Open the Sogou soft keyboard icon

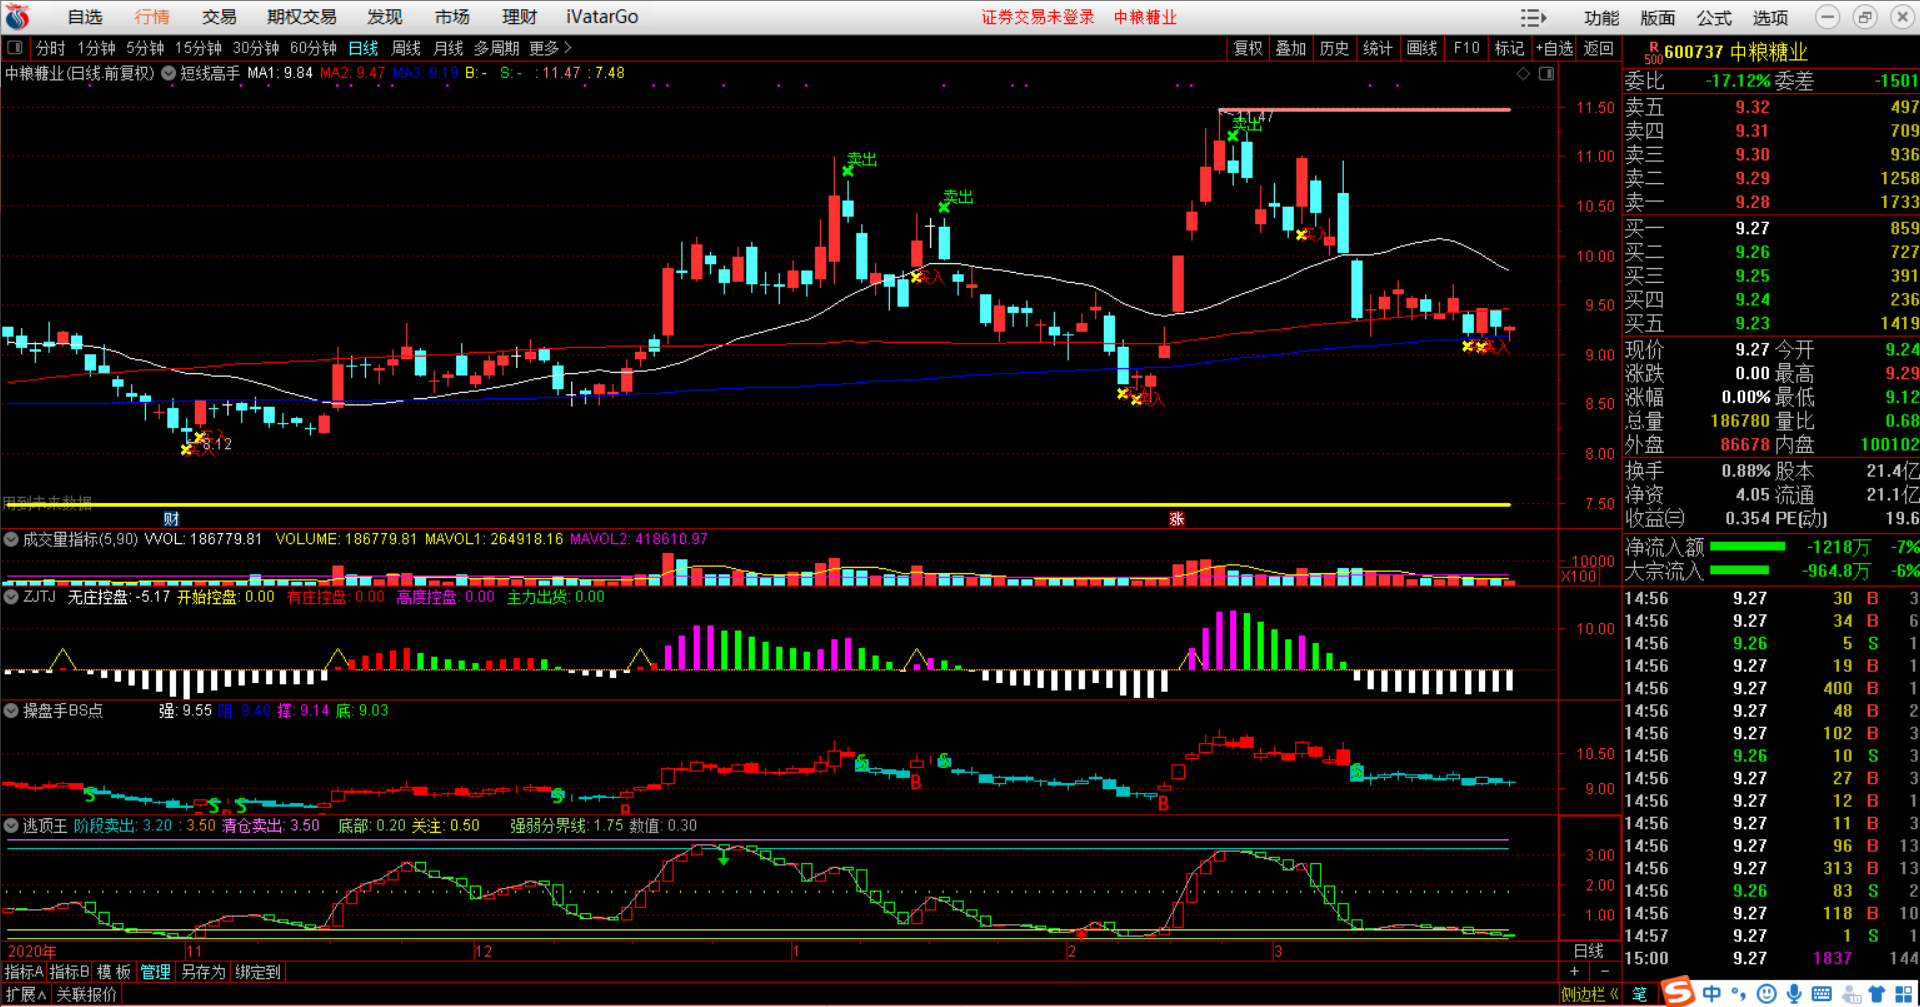click(x=1822, y=994)
